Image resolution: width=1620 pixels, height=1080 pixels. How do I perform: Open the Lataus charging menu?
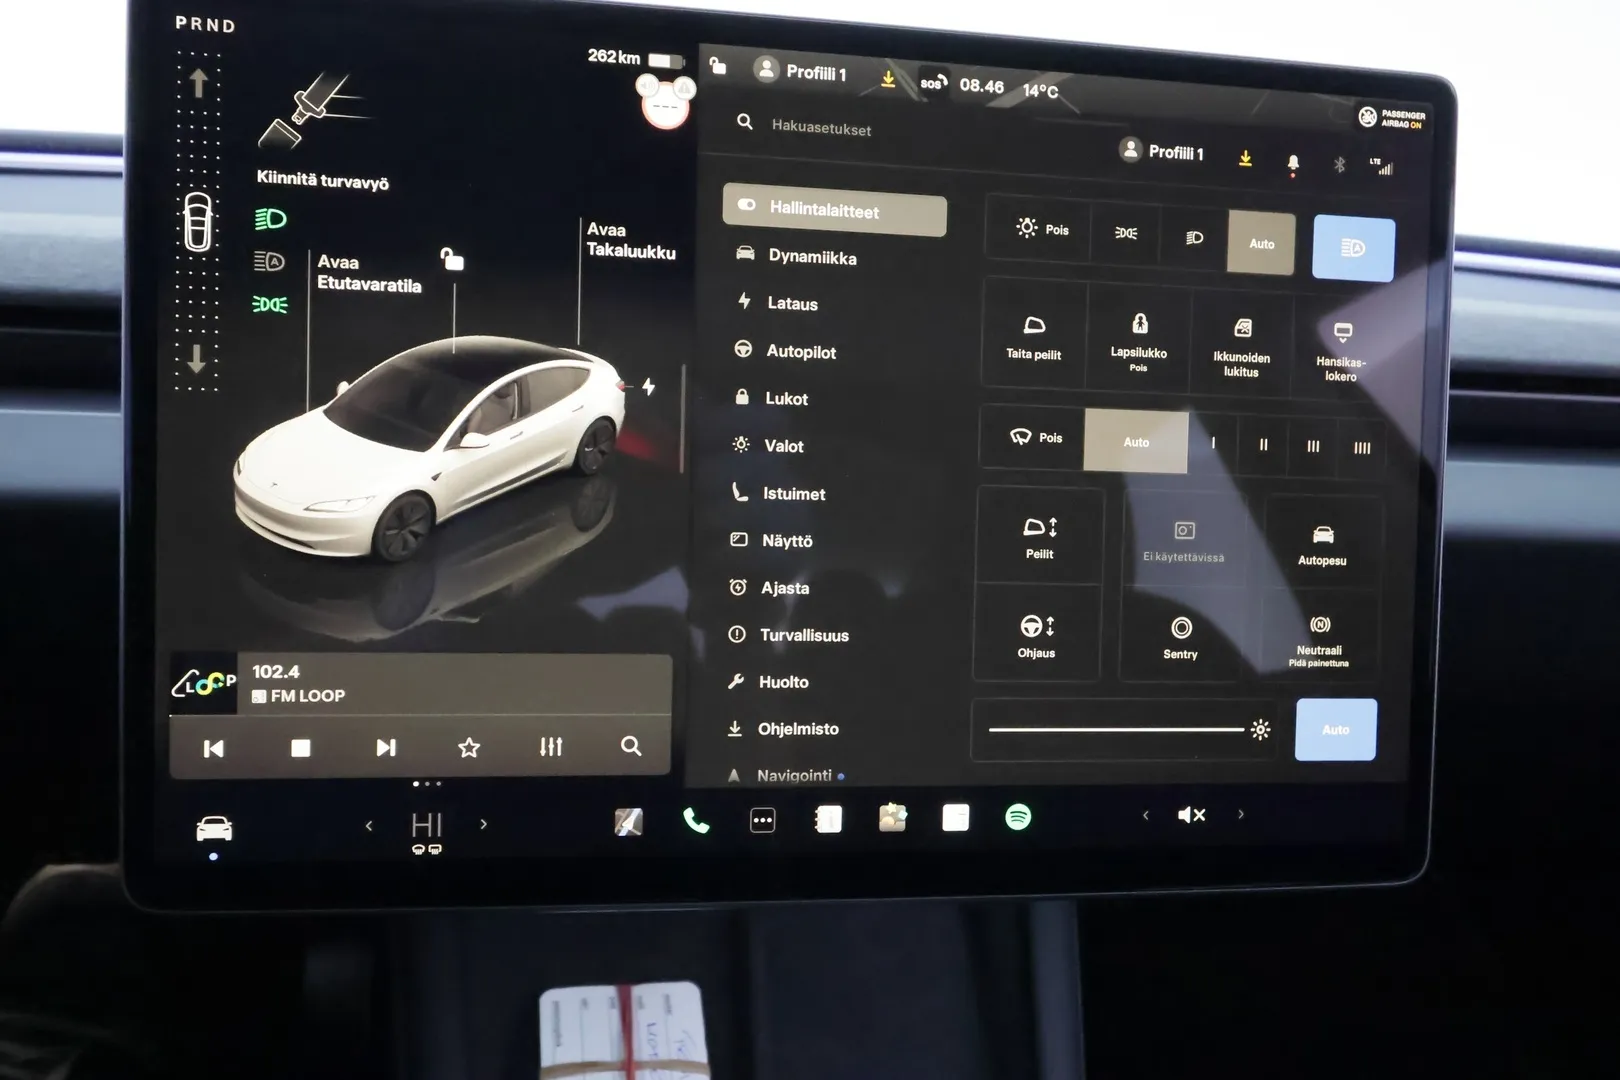point(792,303)
